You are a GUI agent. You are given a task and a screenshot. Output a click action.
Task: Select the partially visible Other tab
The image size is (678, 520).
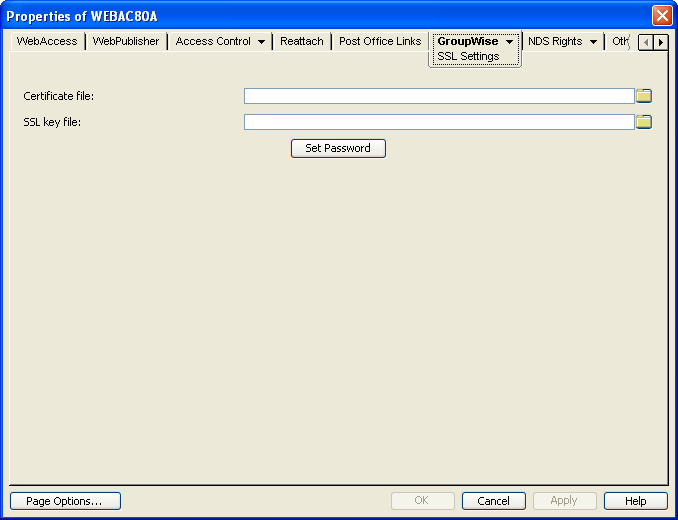620,41
